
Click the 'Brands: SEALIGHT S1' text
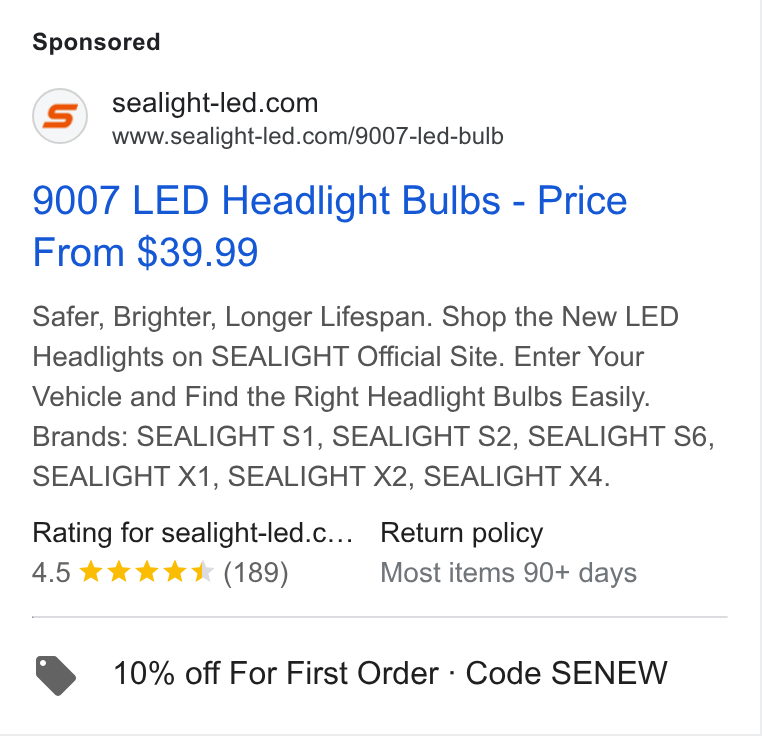174,437
